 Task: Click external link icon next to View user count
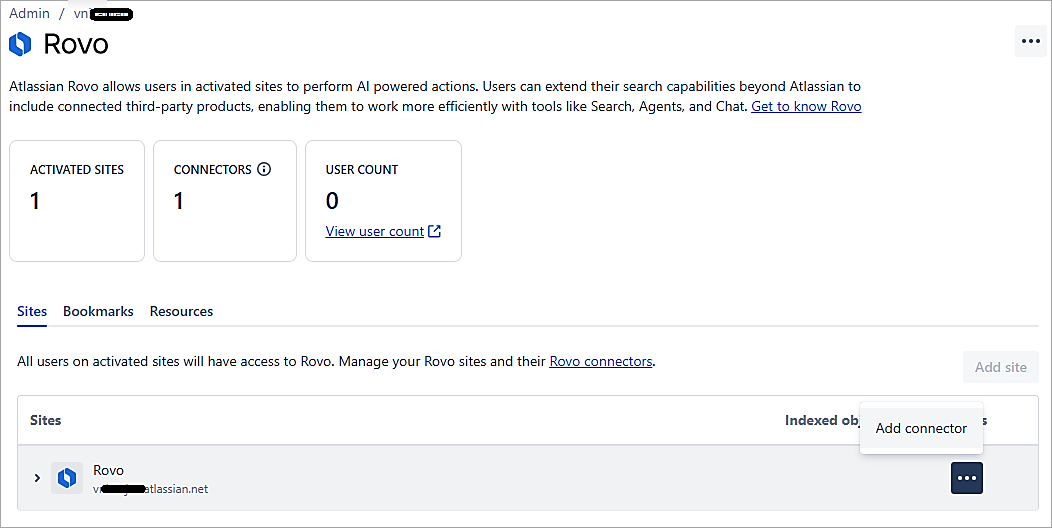pyautogui.click(x=435, y=231)
